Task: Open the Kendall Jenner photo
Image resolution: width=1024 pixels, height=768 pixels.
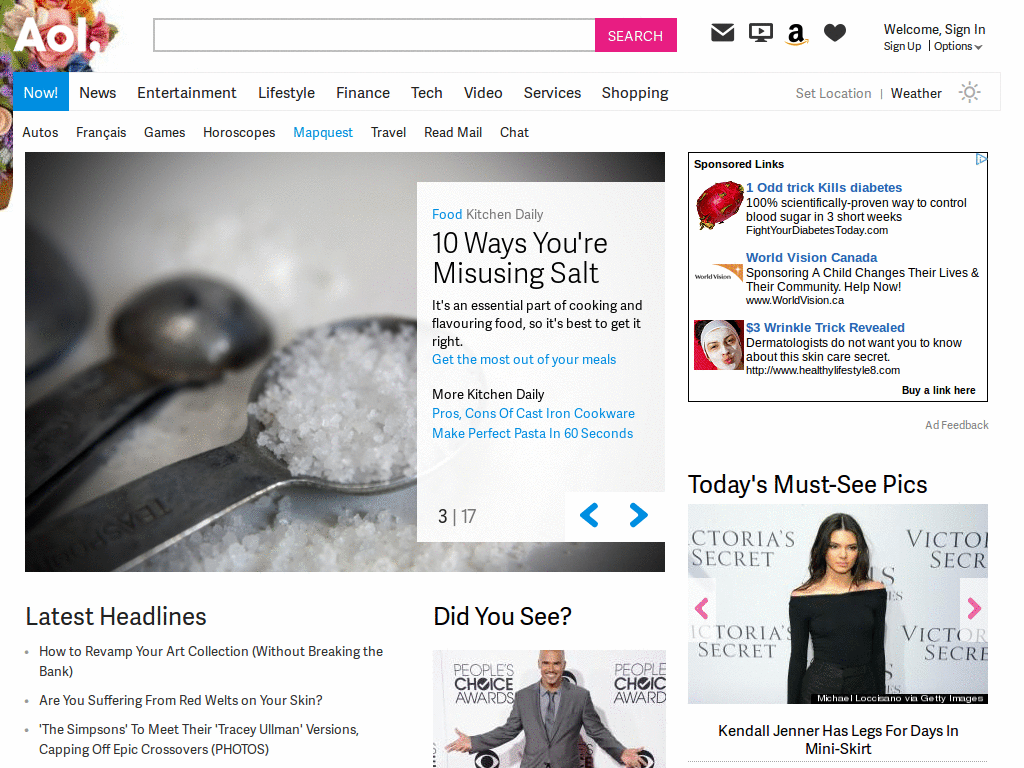Action: [838, 603]
